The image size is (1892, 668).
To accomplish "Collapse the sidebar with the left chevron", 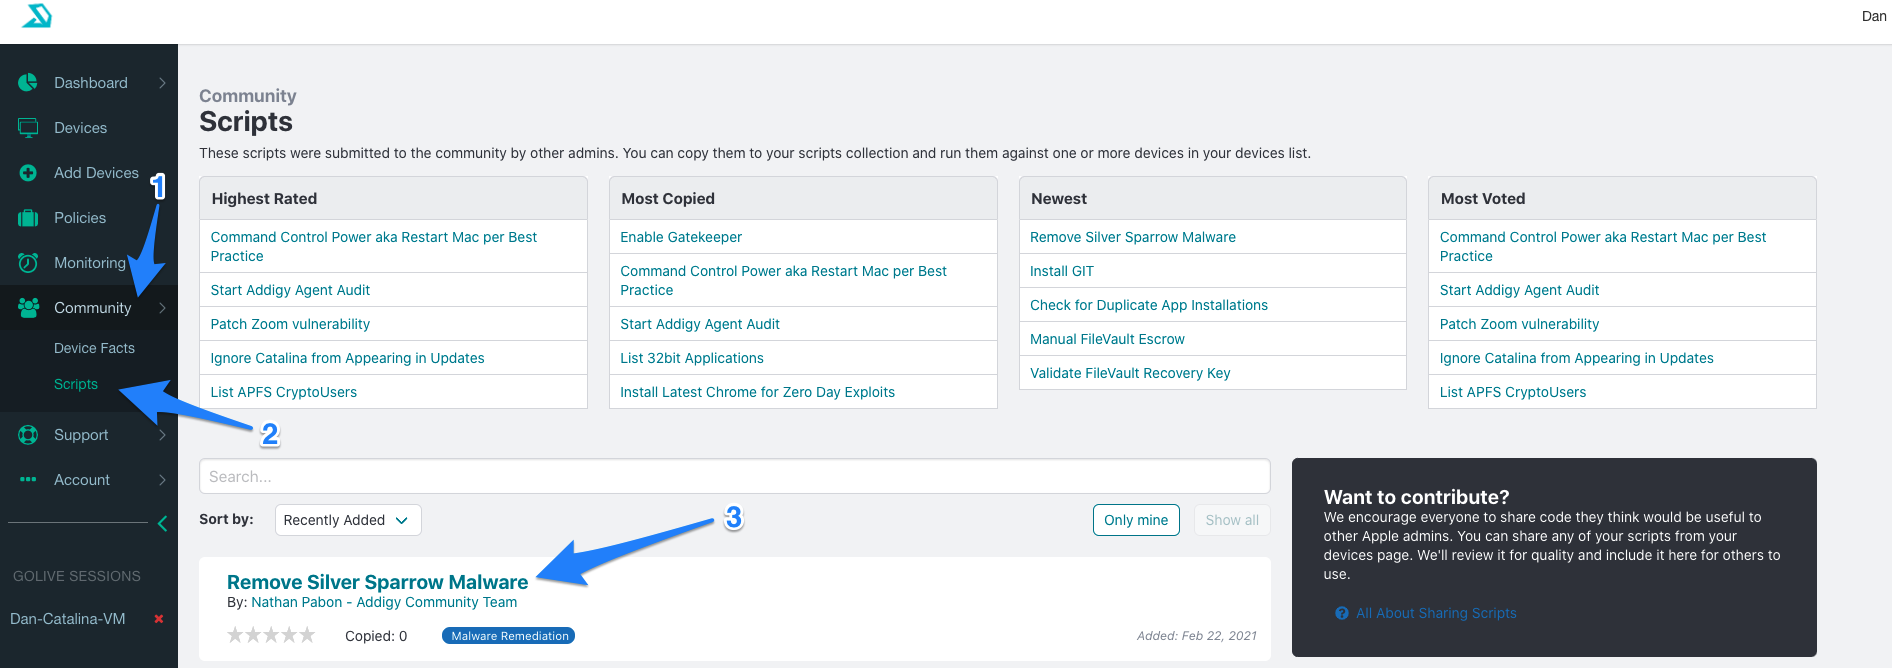I will click(162, 523).
